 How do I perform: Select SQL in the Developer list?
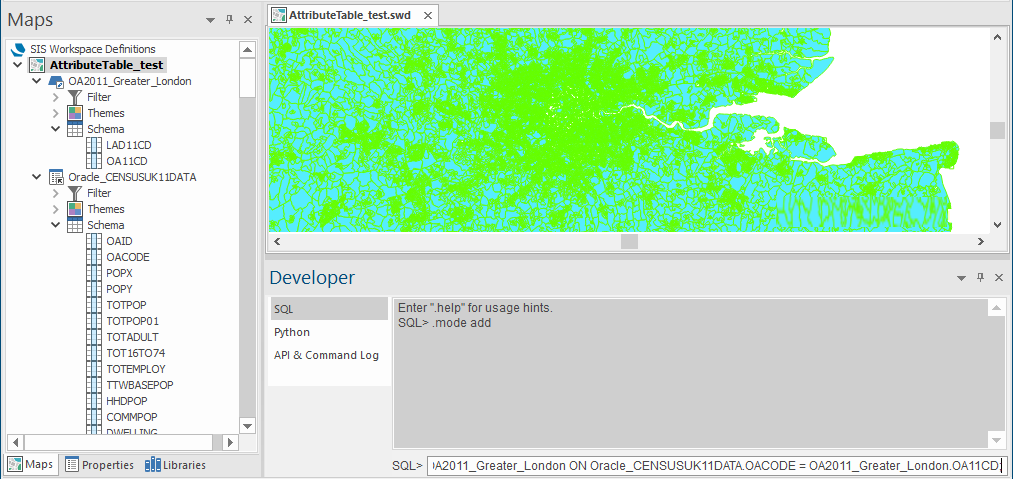point(329,309)
